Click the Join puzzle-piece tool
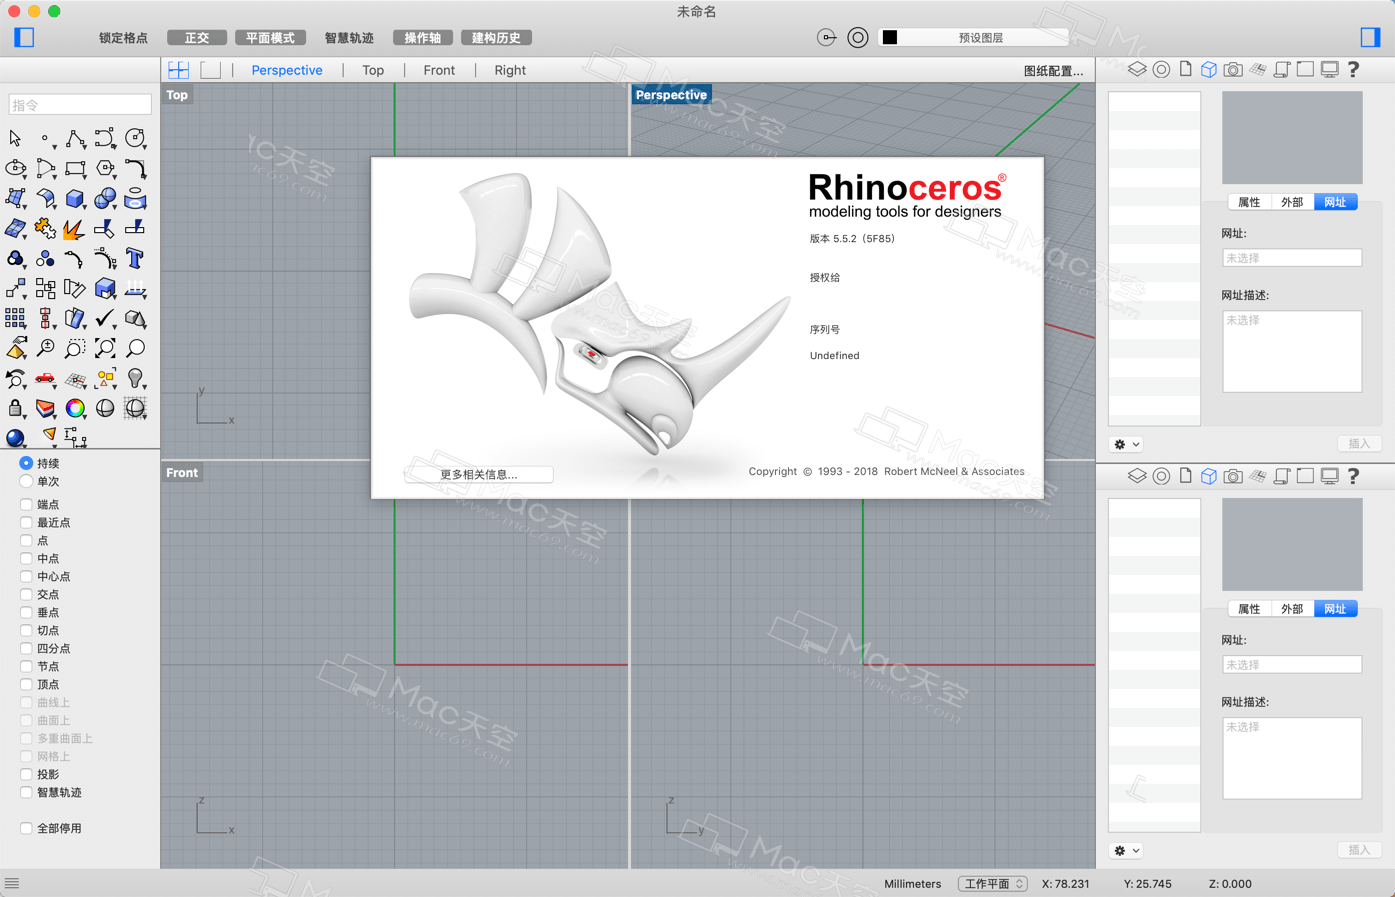1395x897 pixels. coord(45,228)
